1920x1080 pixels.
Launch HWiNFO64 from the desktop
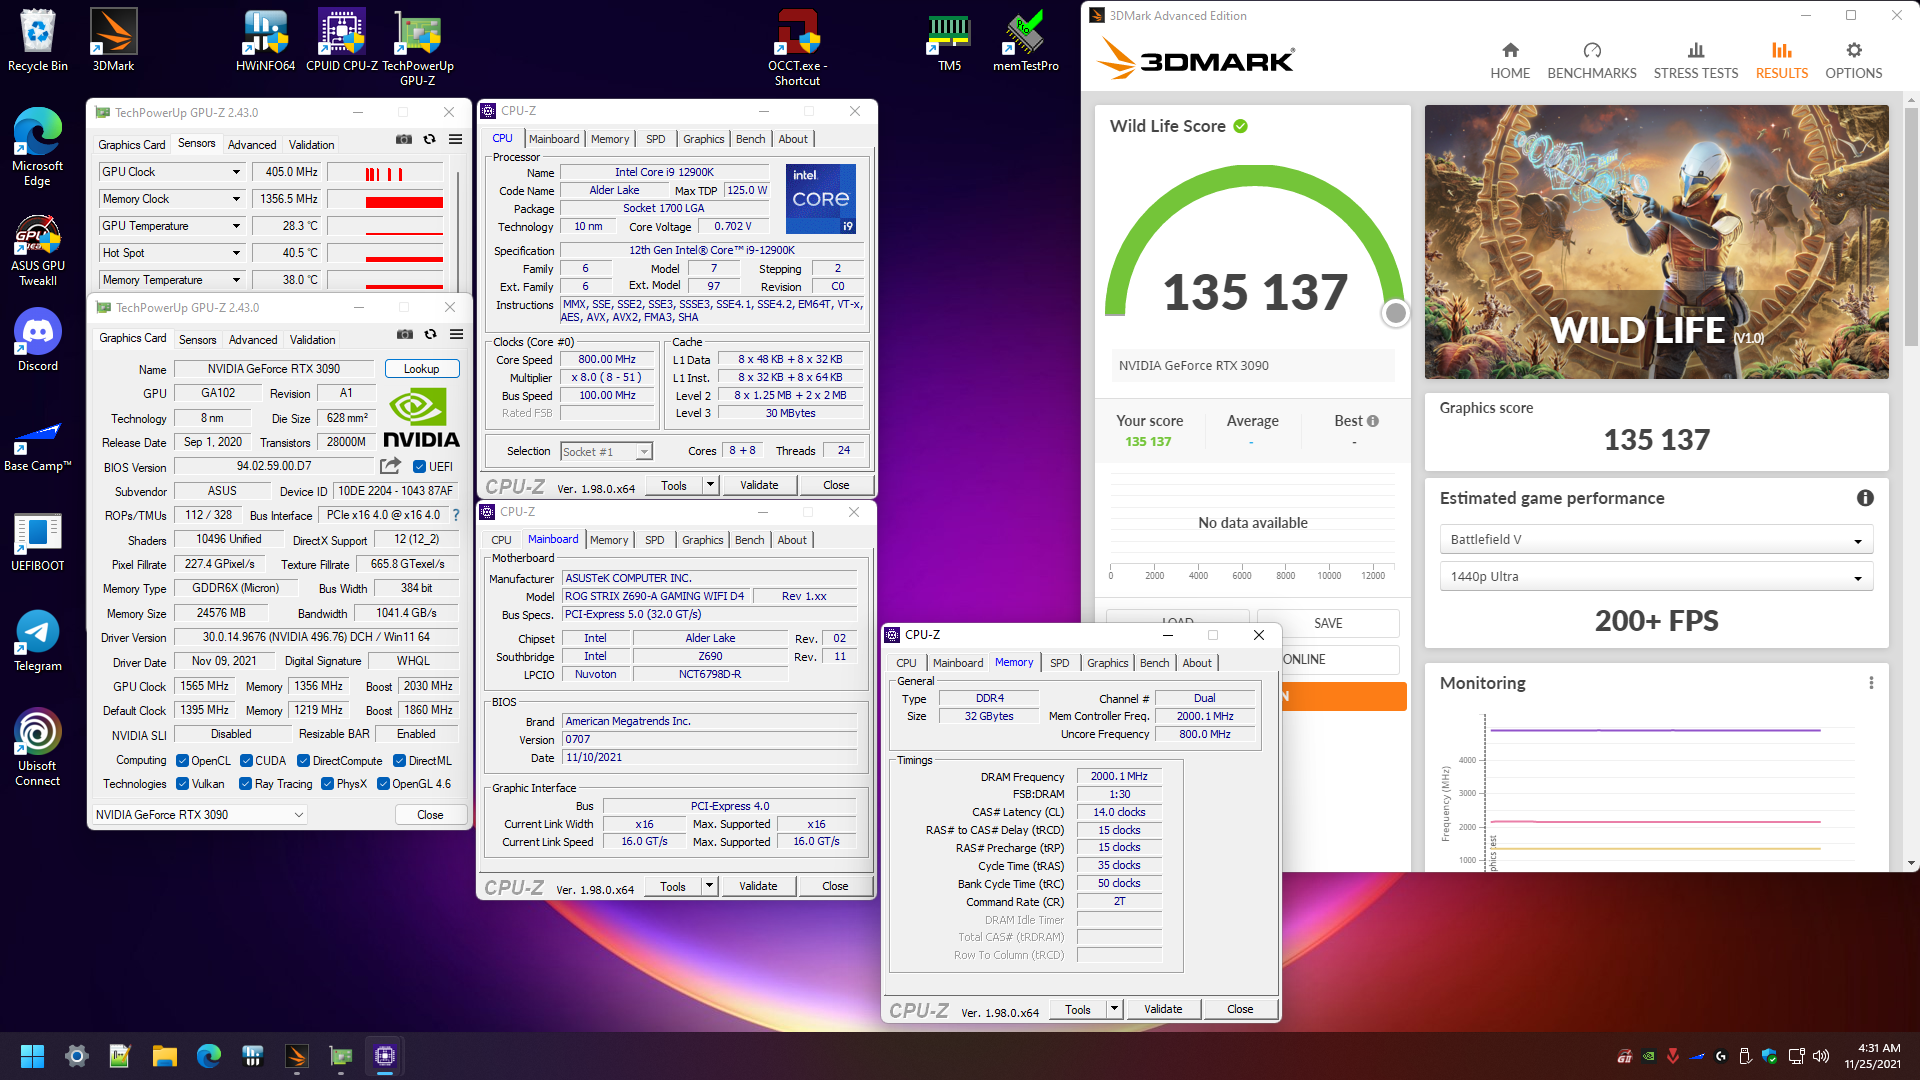click(265, 40)
